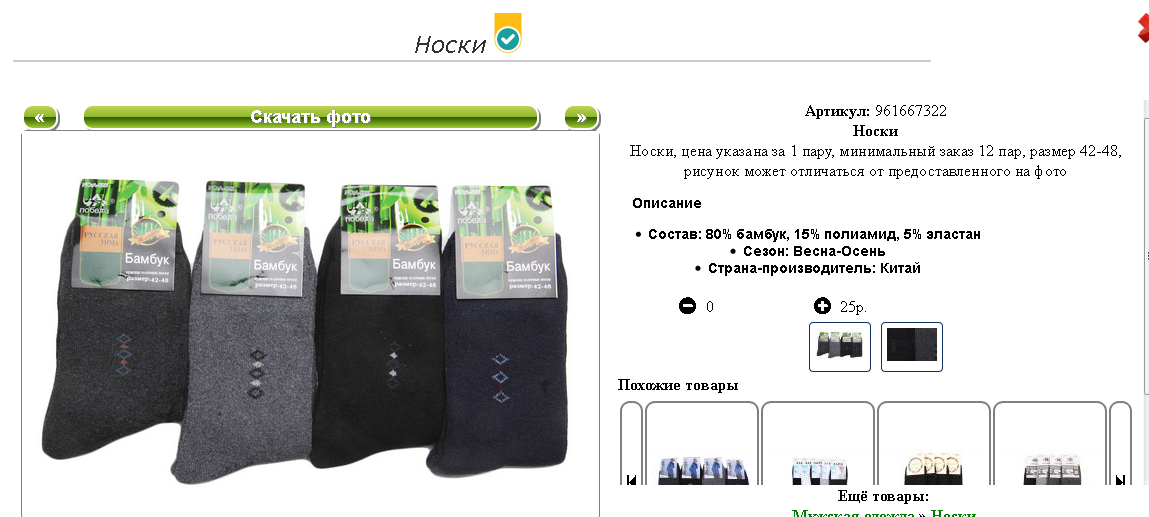Go to the next photo with » button
Image resolution: width=1149 pixels, height=517 pixels.
click(x=582, y=117)
